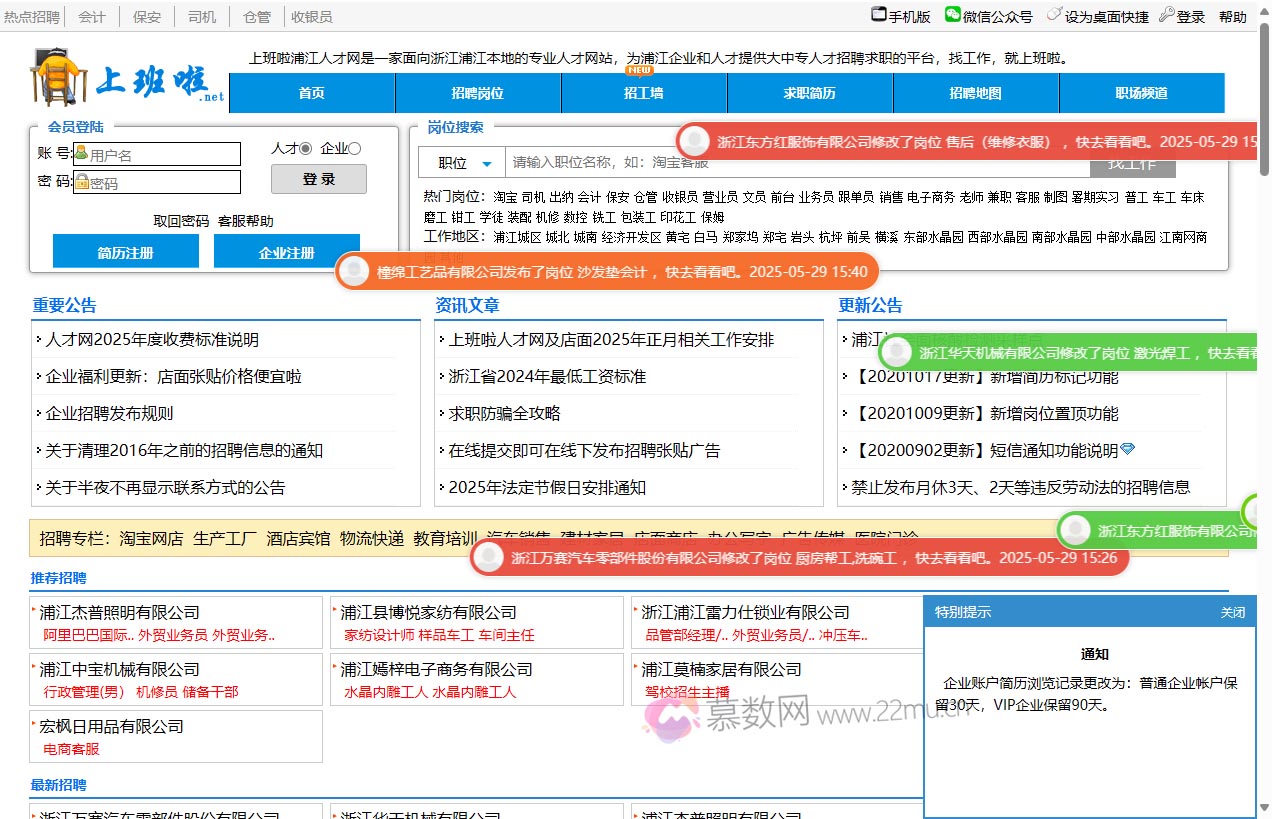Click 会计 in the top hot jobs bar
Image resolution: width=1272 pixels, height=819 pixels.
coord(92,16)
